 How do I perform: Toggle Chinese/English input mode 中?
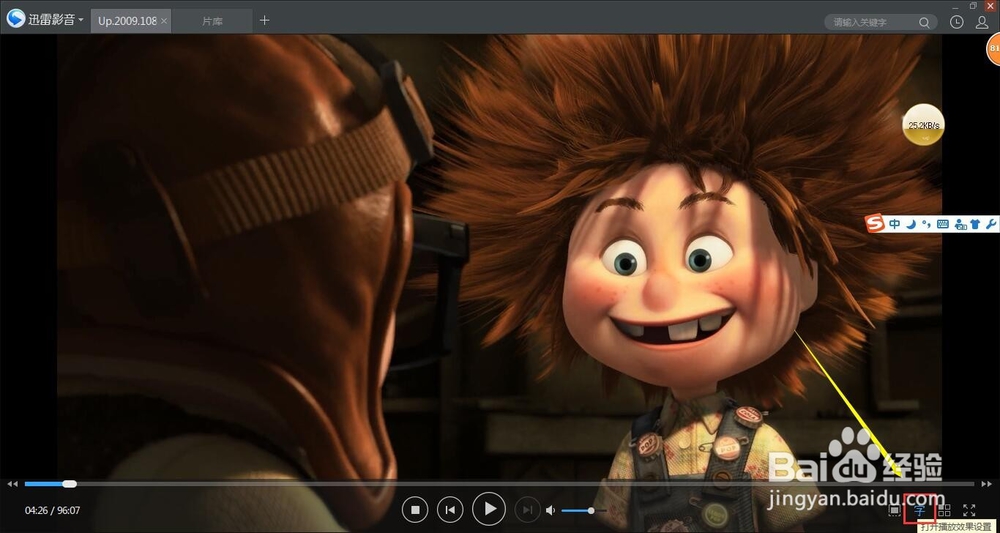pos(895,224)
